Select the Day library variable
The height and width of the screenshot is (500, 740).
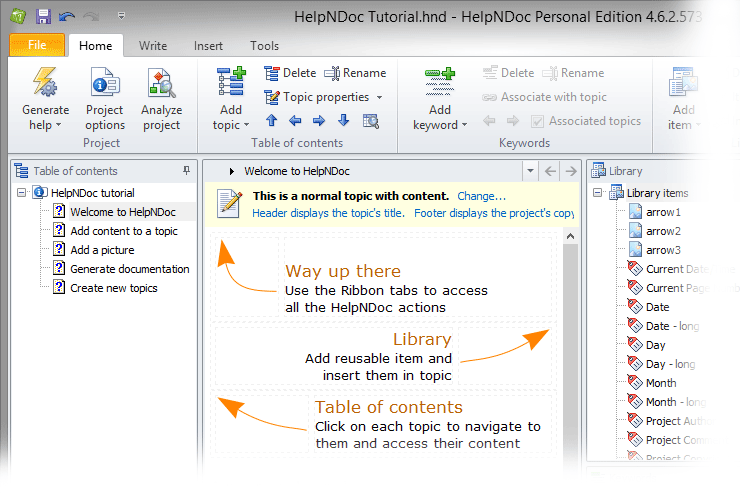tap(656, 345)
